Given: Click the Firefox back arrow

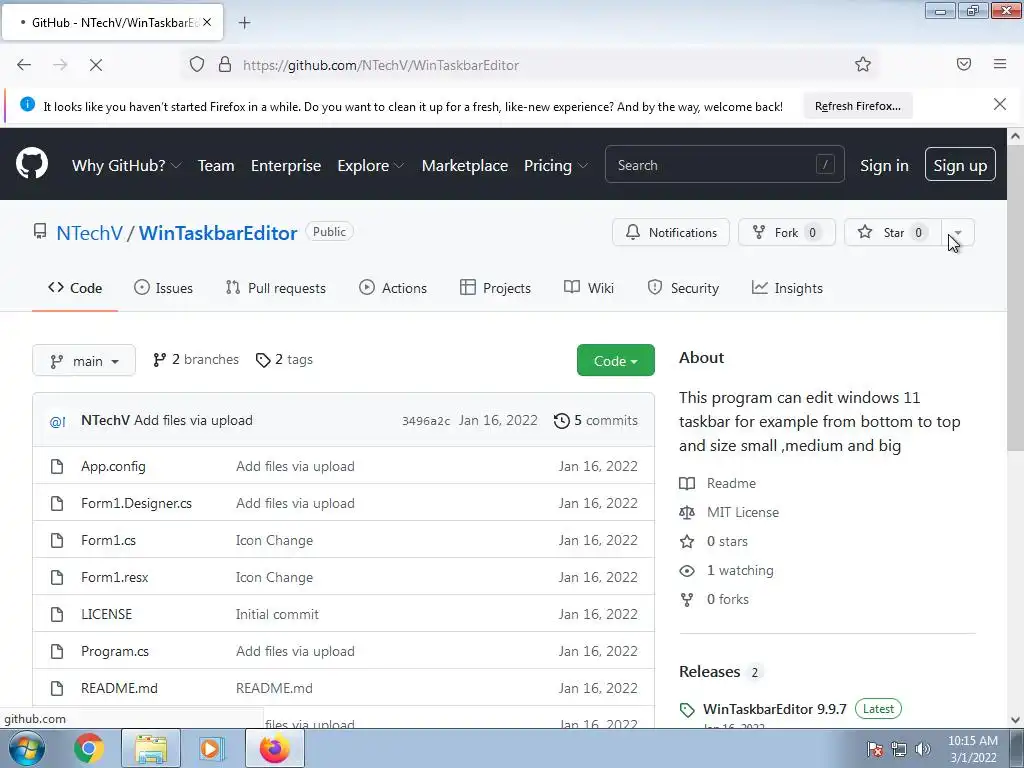Looking at the screenshot, I should [24, 65].
